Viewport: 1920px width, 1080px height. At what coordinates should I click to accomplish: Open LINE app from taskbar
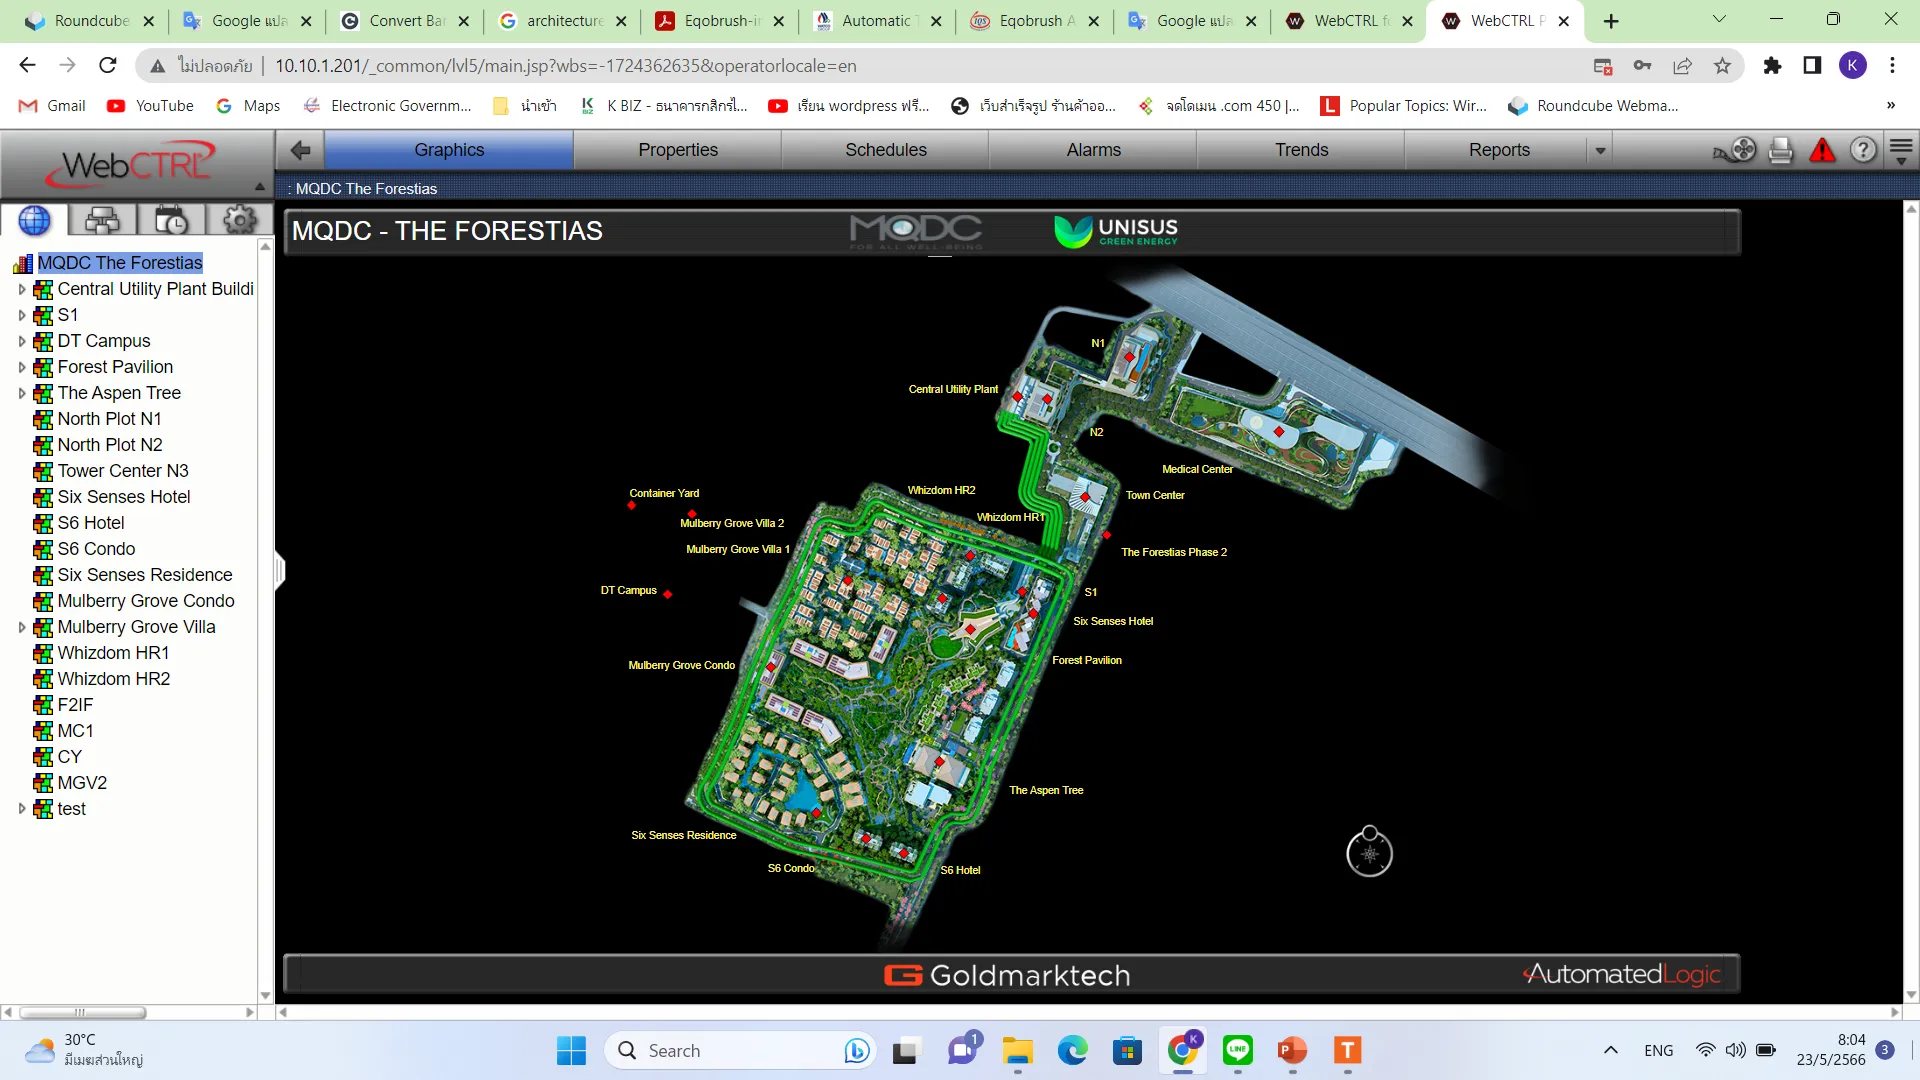coord(1238,1051)
